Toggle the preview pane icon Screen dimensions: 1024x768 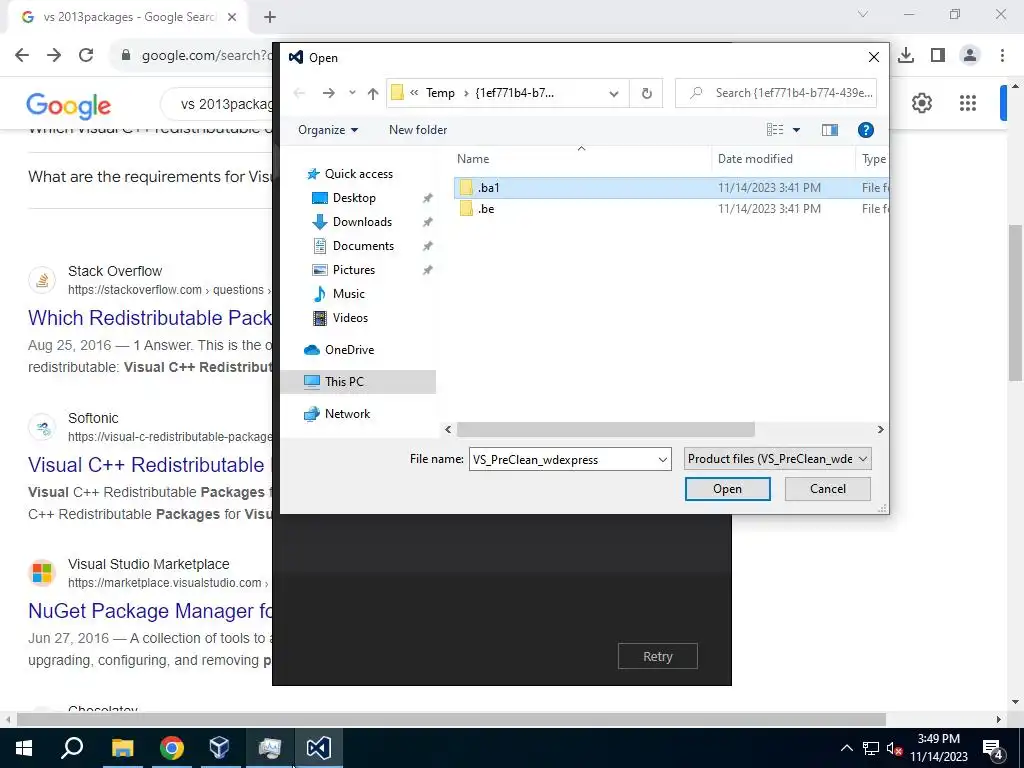pyautogui.click(x=829, y=130)
